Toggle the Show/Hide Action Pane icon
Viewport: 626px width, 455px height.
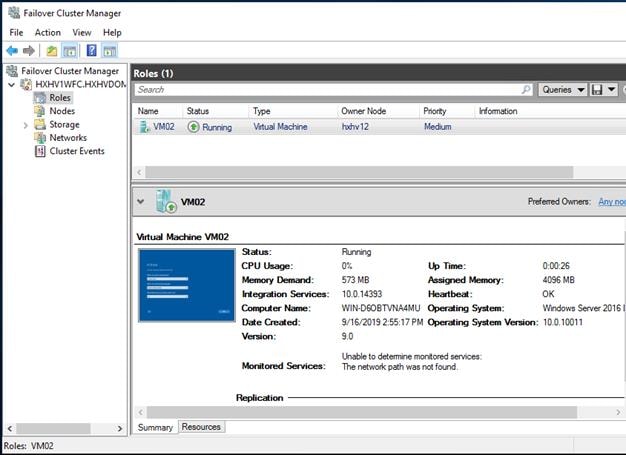(x=109, y=51)
